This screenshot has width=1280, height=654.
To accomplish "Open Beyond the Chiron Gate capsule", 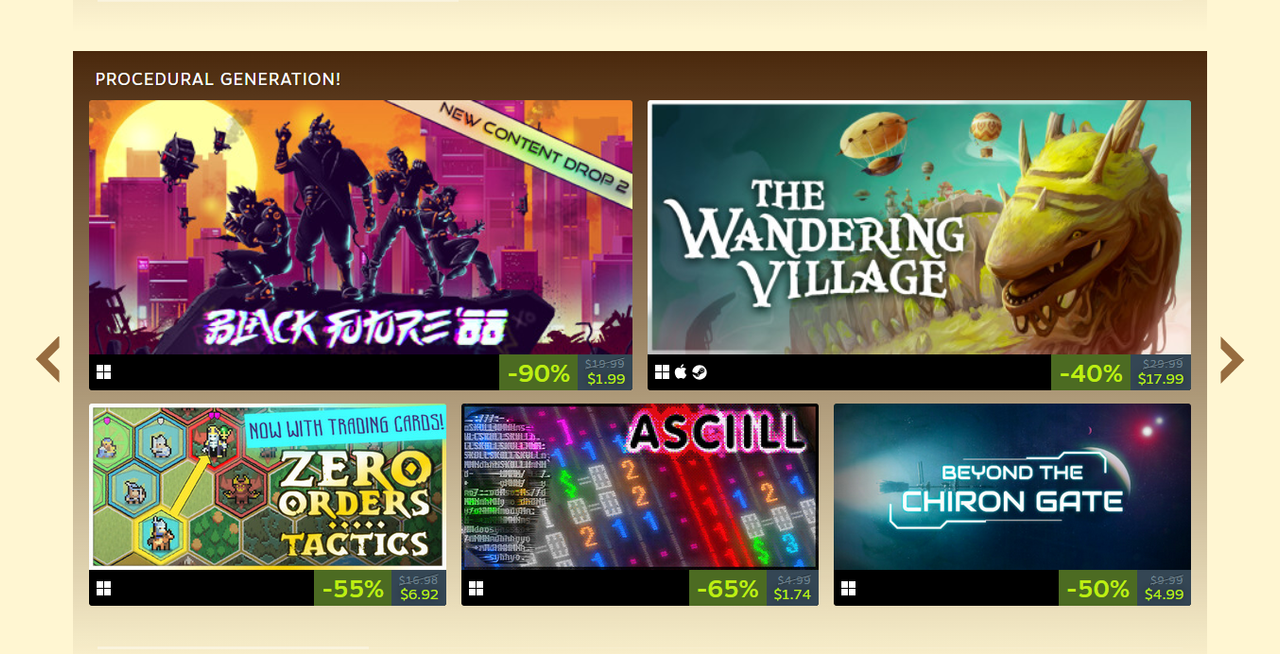I will point(1012,487).
